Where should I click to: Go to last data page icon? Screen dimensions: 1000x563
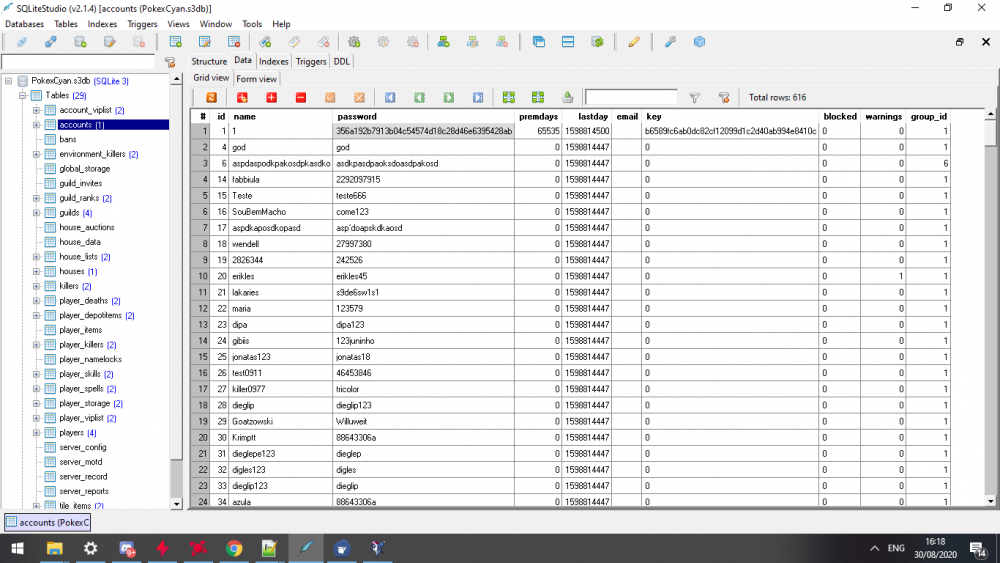[478, 98]
